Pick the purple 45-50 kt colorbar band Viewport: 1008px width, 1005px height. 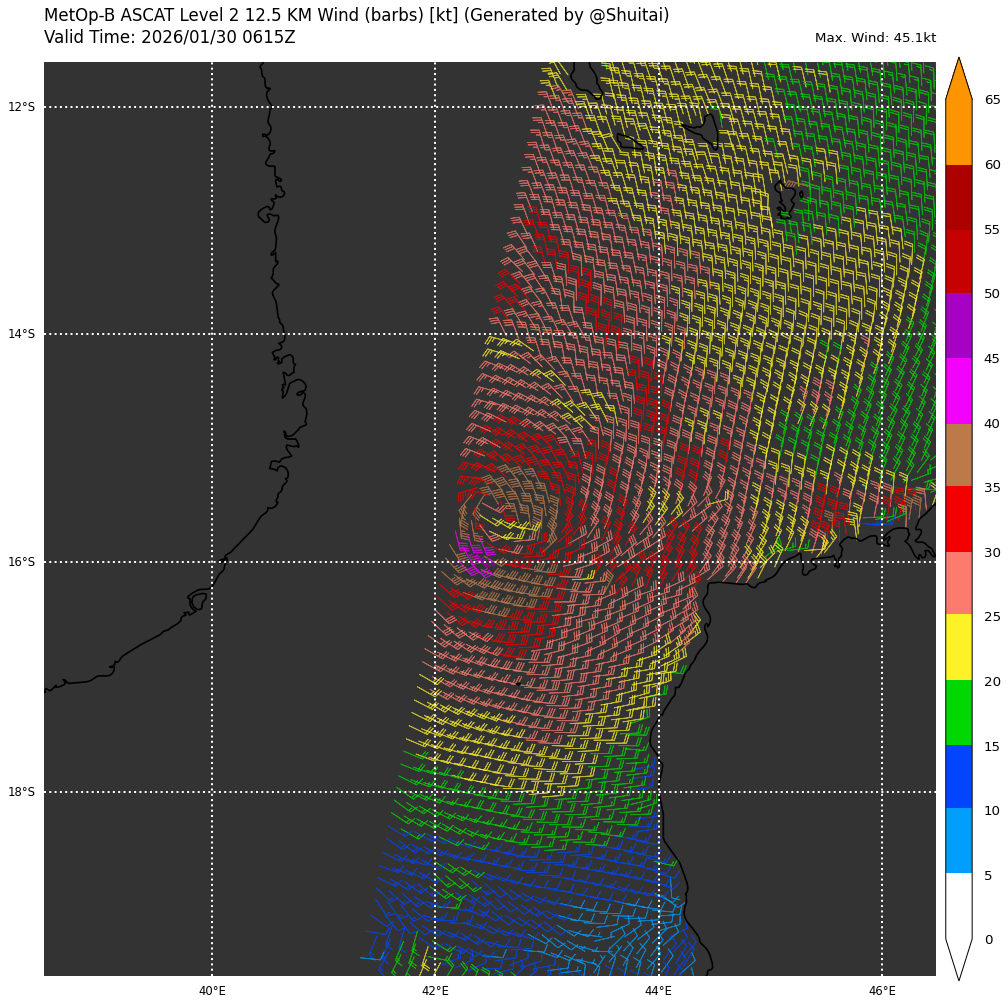pos(958,326)
